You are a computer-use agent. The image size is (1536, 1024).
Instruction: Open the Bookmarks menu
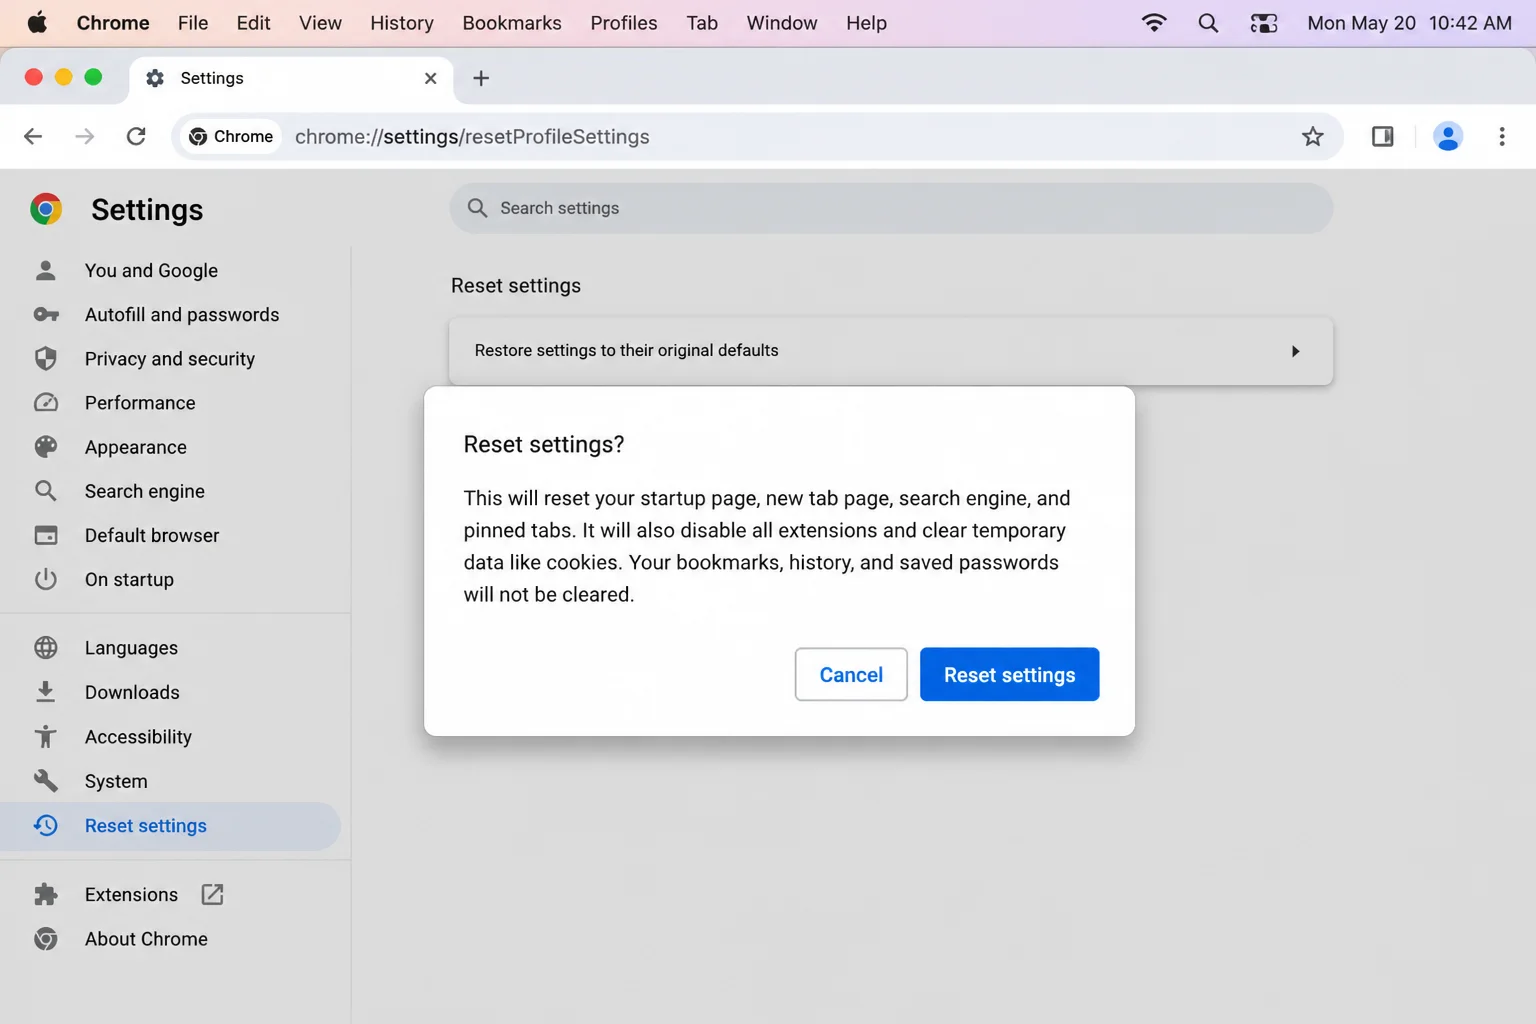click(512, 23)
